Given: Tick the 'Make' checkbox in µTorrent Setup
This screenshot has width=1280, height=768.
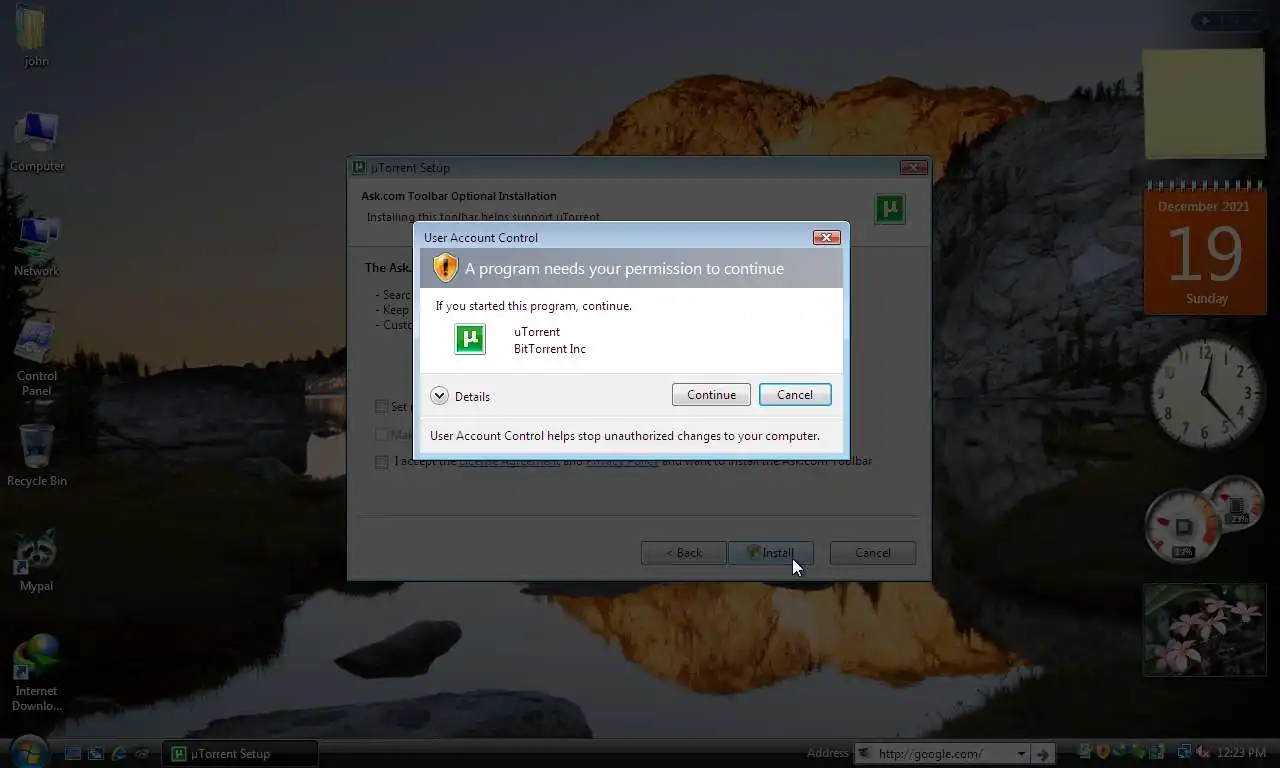Looking at the screenshot, I should 381,435.
